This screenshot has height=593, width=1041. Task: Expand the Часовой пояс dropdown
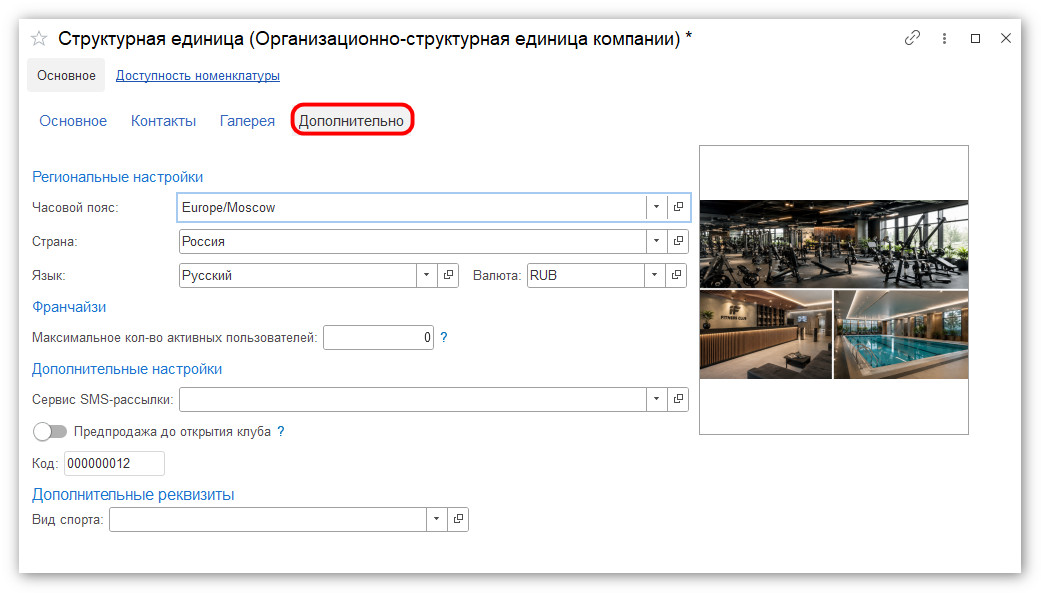click(656, 207)
